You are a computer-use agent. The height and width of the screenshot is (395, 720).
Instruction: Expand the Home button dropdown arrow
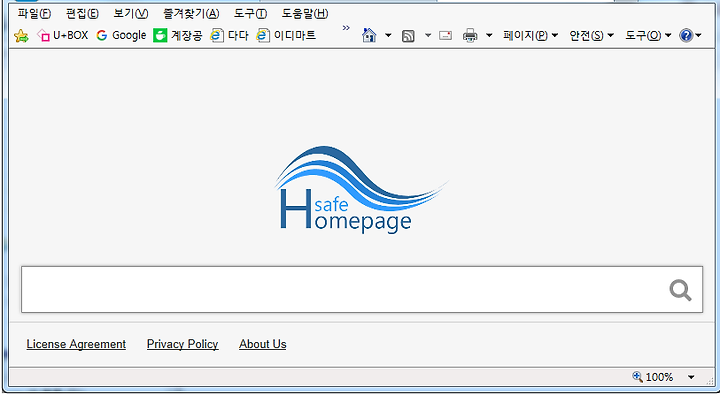coord(388,35)
